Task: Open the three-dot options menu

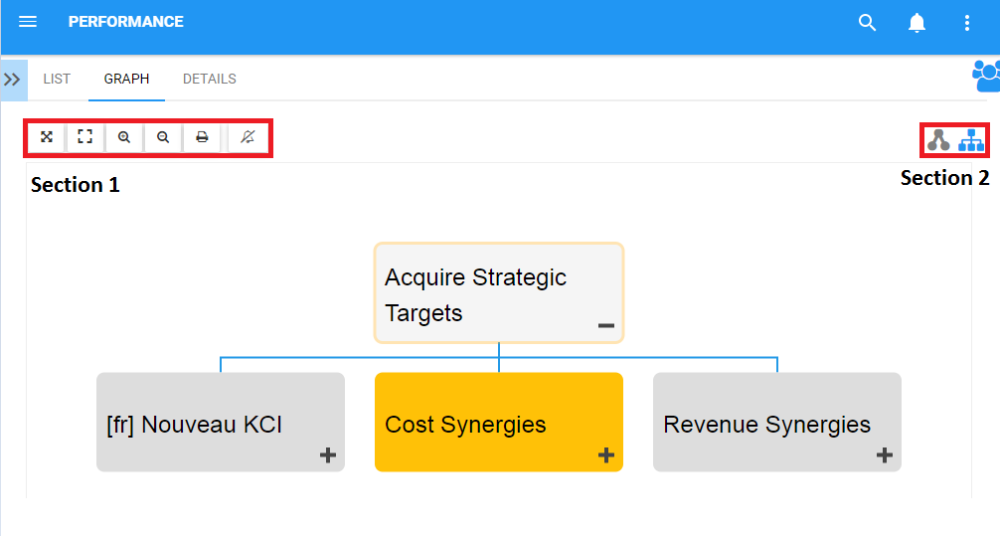Action: click(966, 23)
